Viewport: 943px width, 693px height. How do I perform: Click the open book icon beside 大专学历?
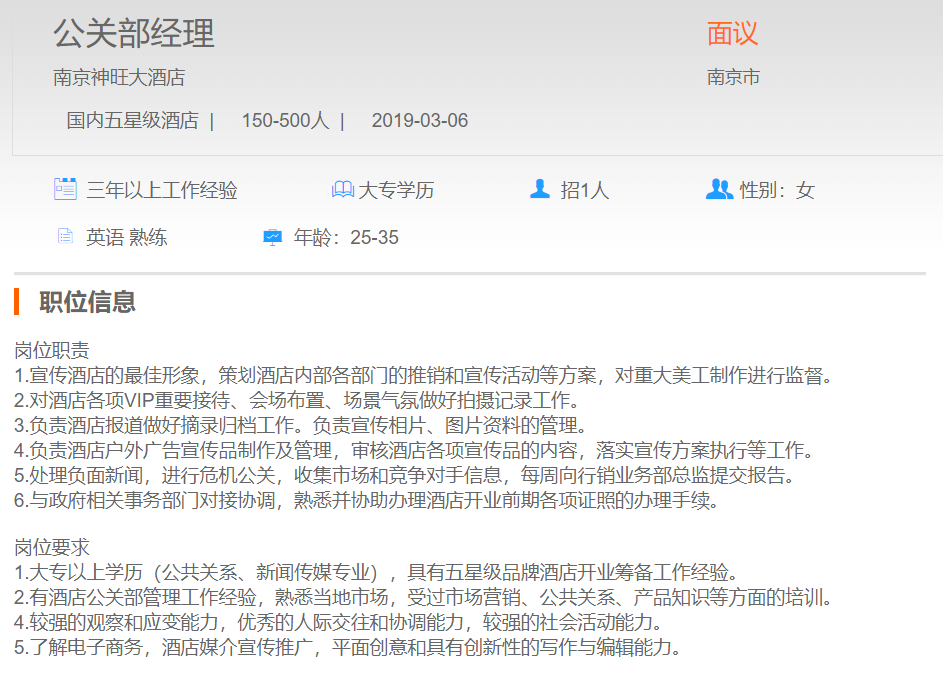point(343,189)
